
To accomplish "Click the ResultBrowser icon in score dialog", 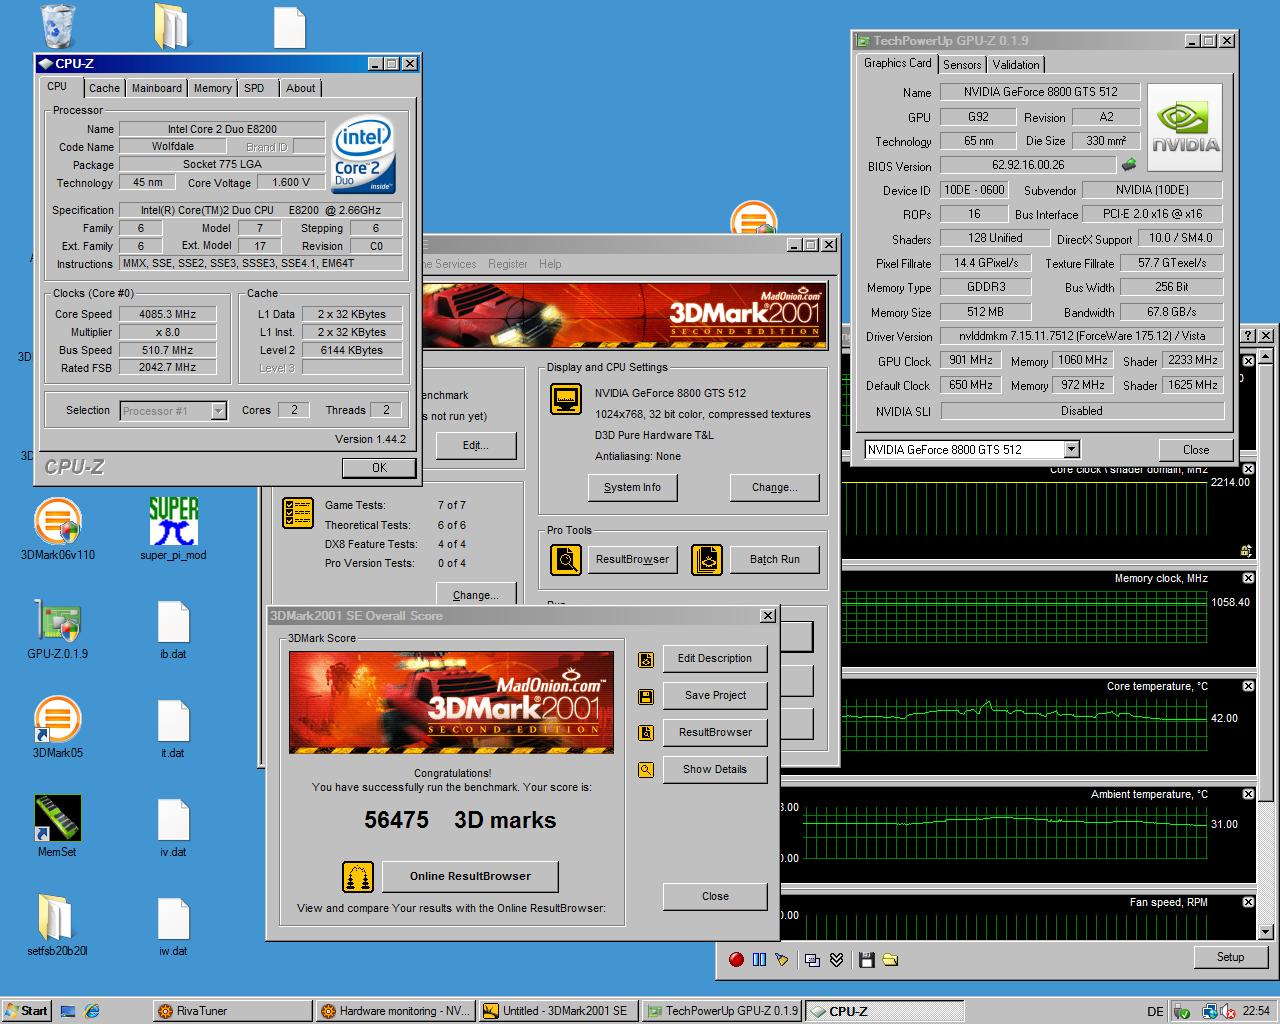I will (646, 733).
